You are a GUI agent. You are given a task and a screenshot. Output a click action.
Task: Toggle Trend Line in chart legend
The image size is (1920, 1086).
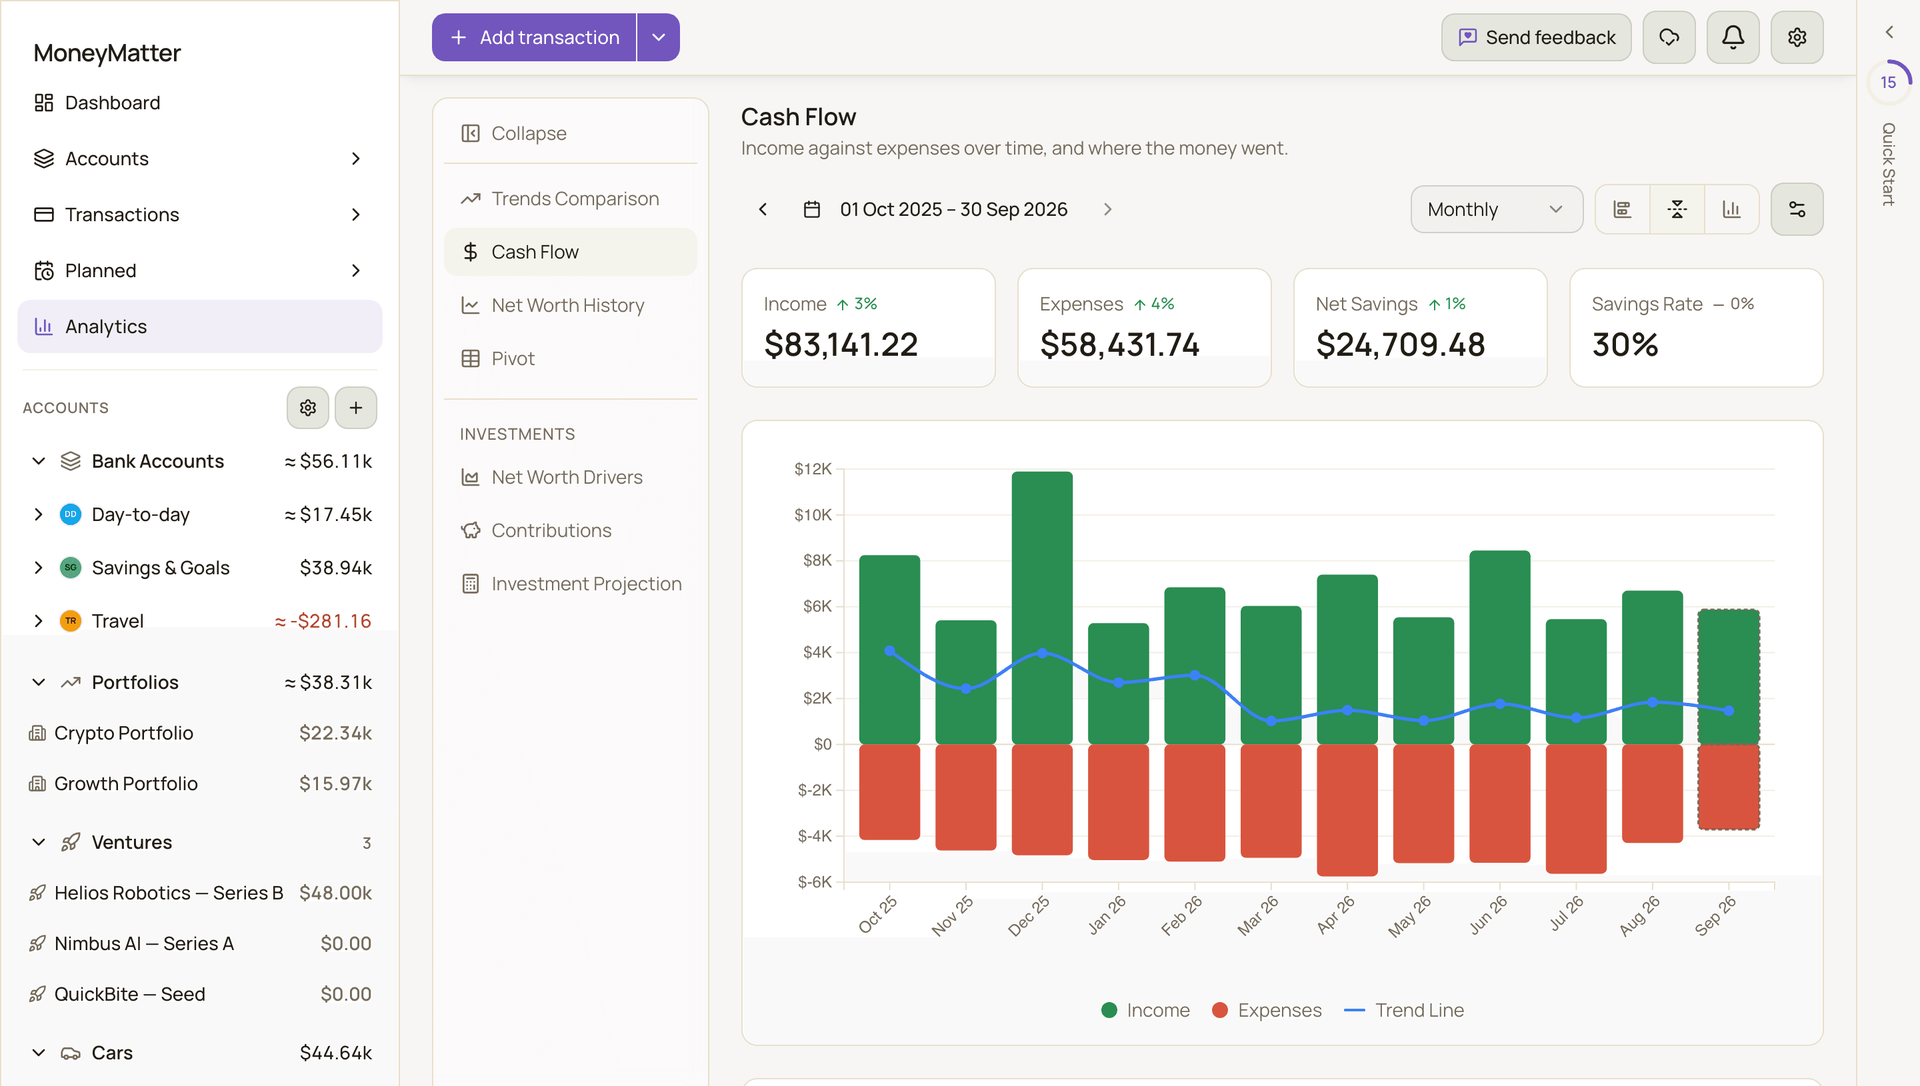(1404, 1010)
